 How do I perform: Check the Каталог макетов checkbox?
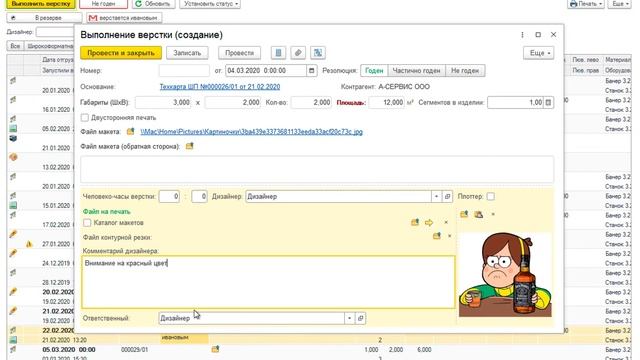[87, 223]
